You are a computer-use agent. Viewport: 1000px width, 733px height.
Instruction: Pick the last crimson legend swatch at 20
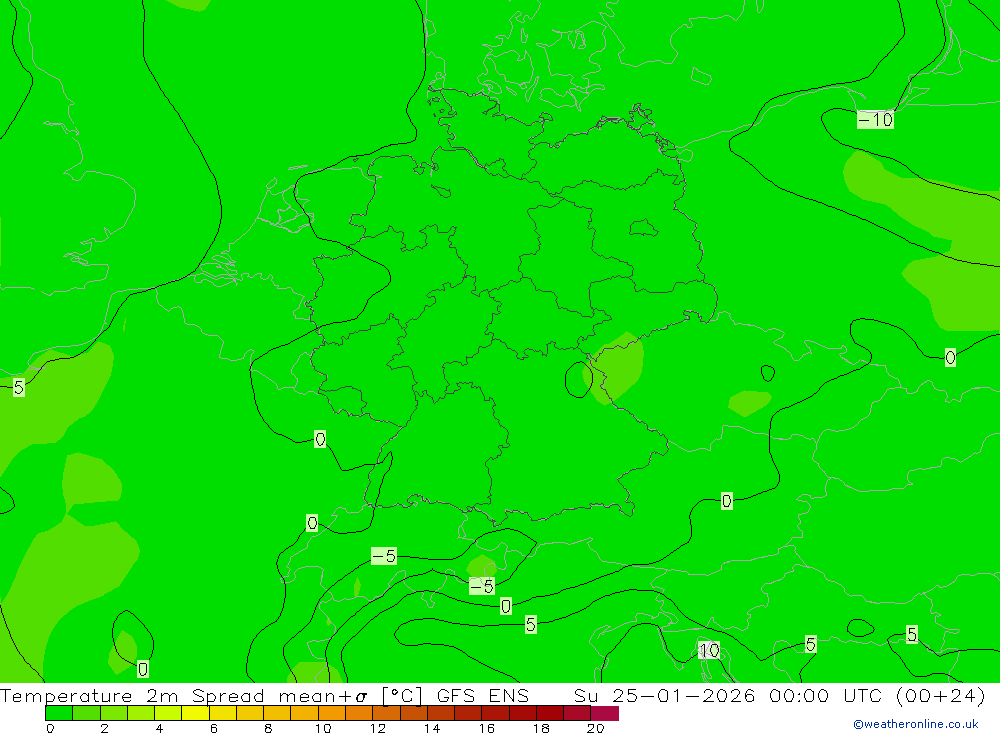[x=605, y=713]
